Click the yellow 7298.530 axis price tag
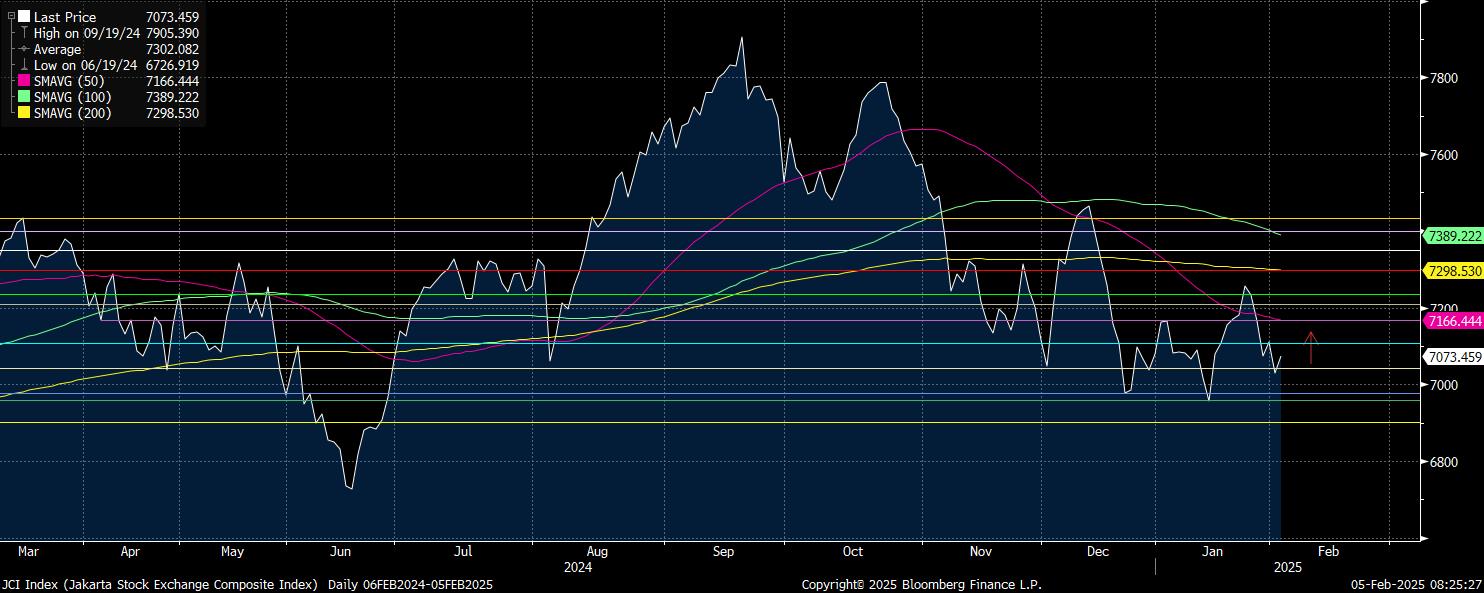 click(x=1453, y=271)
